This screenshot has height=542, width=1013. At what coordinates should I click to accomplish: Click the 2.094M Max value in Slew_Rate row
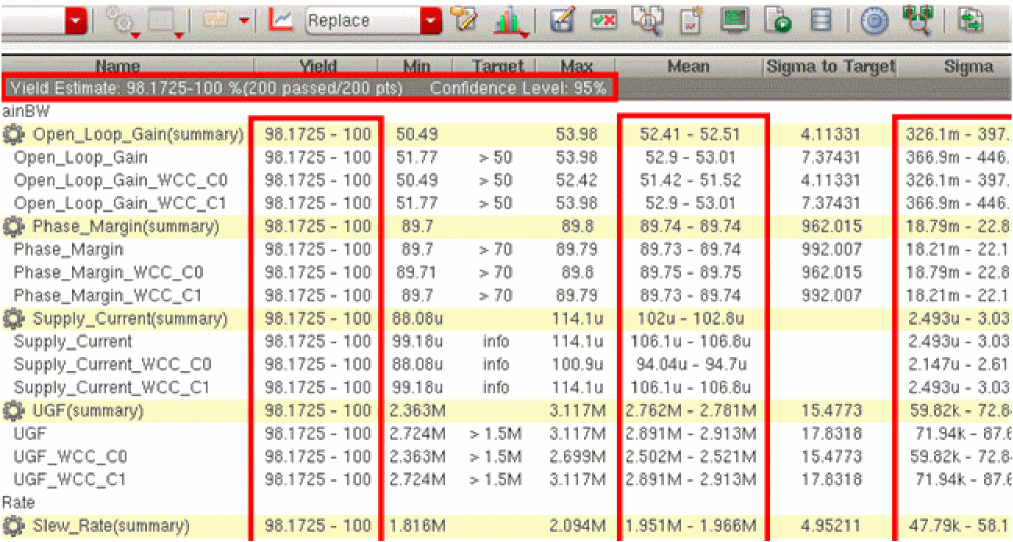click(x=577, y=526)
